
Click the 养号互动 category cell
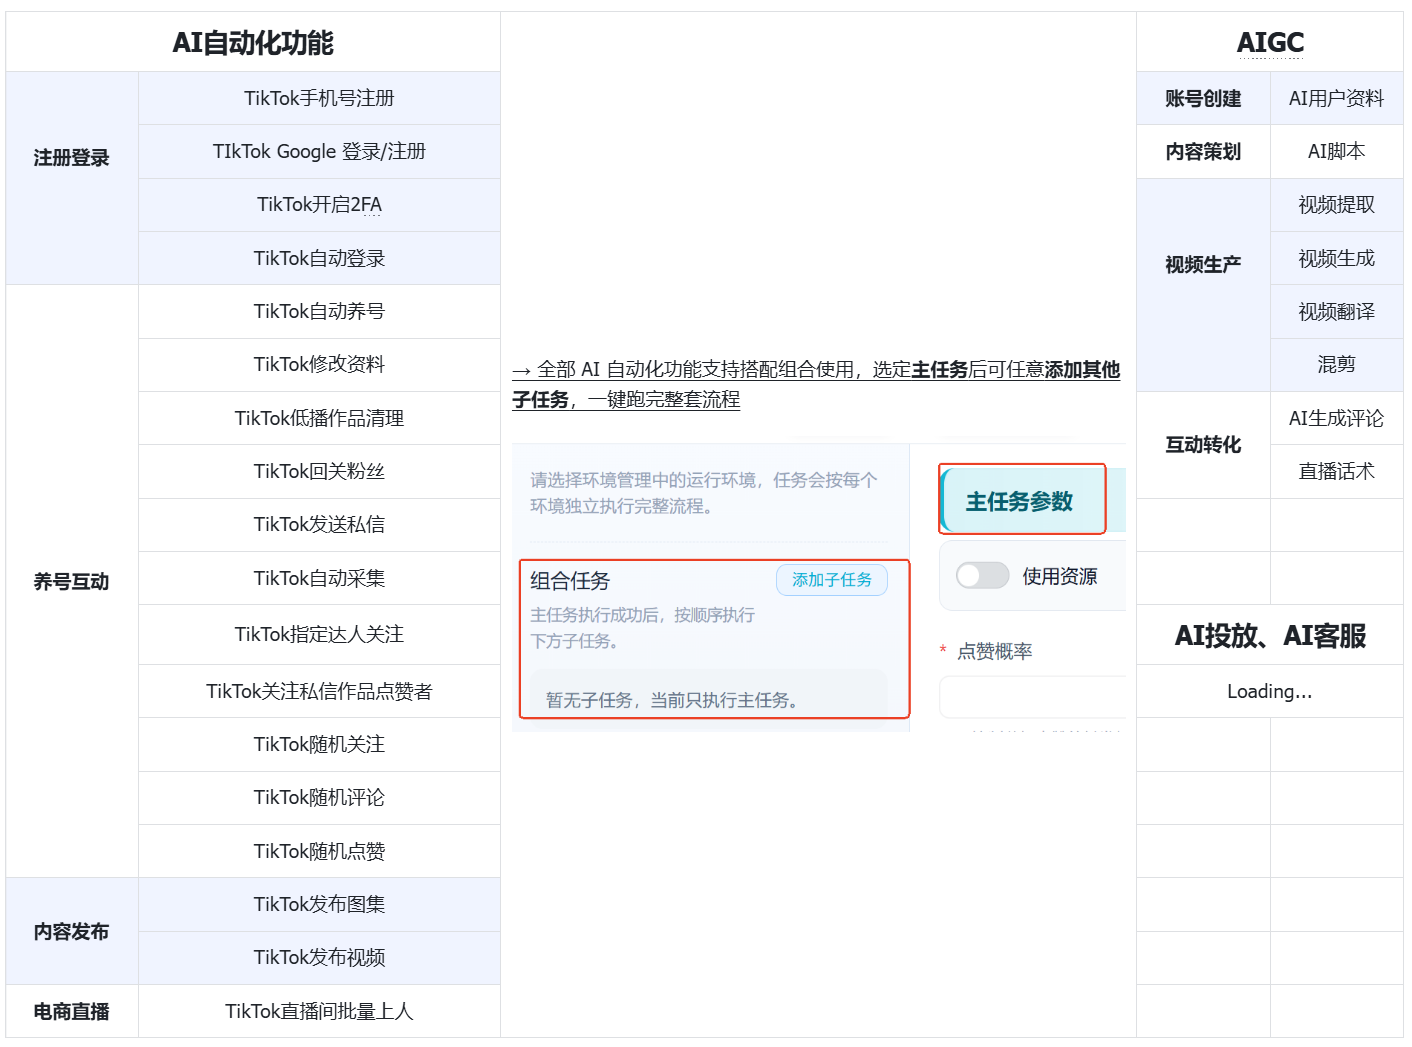[72, 581]
